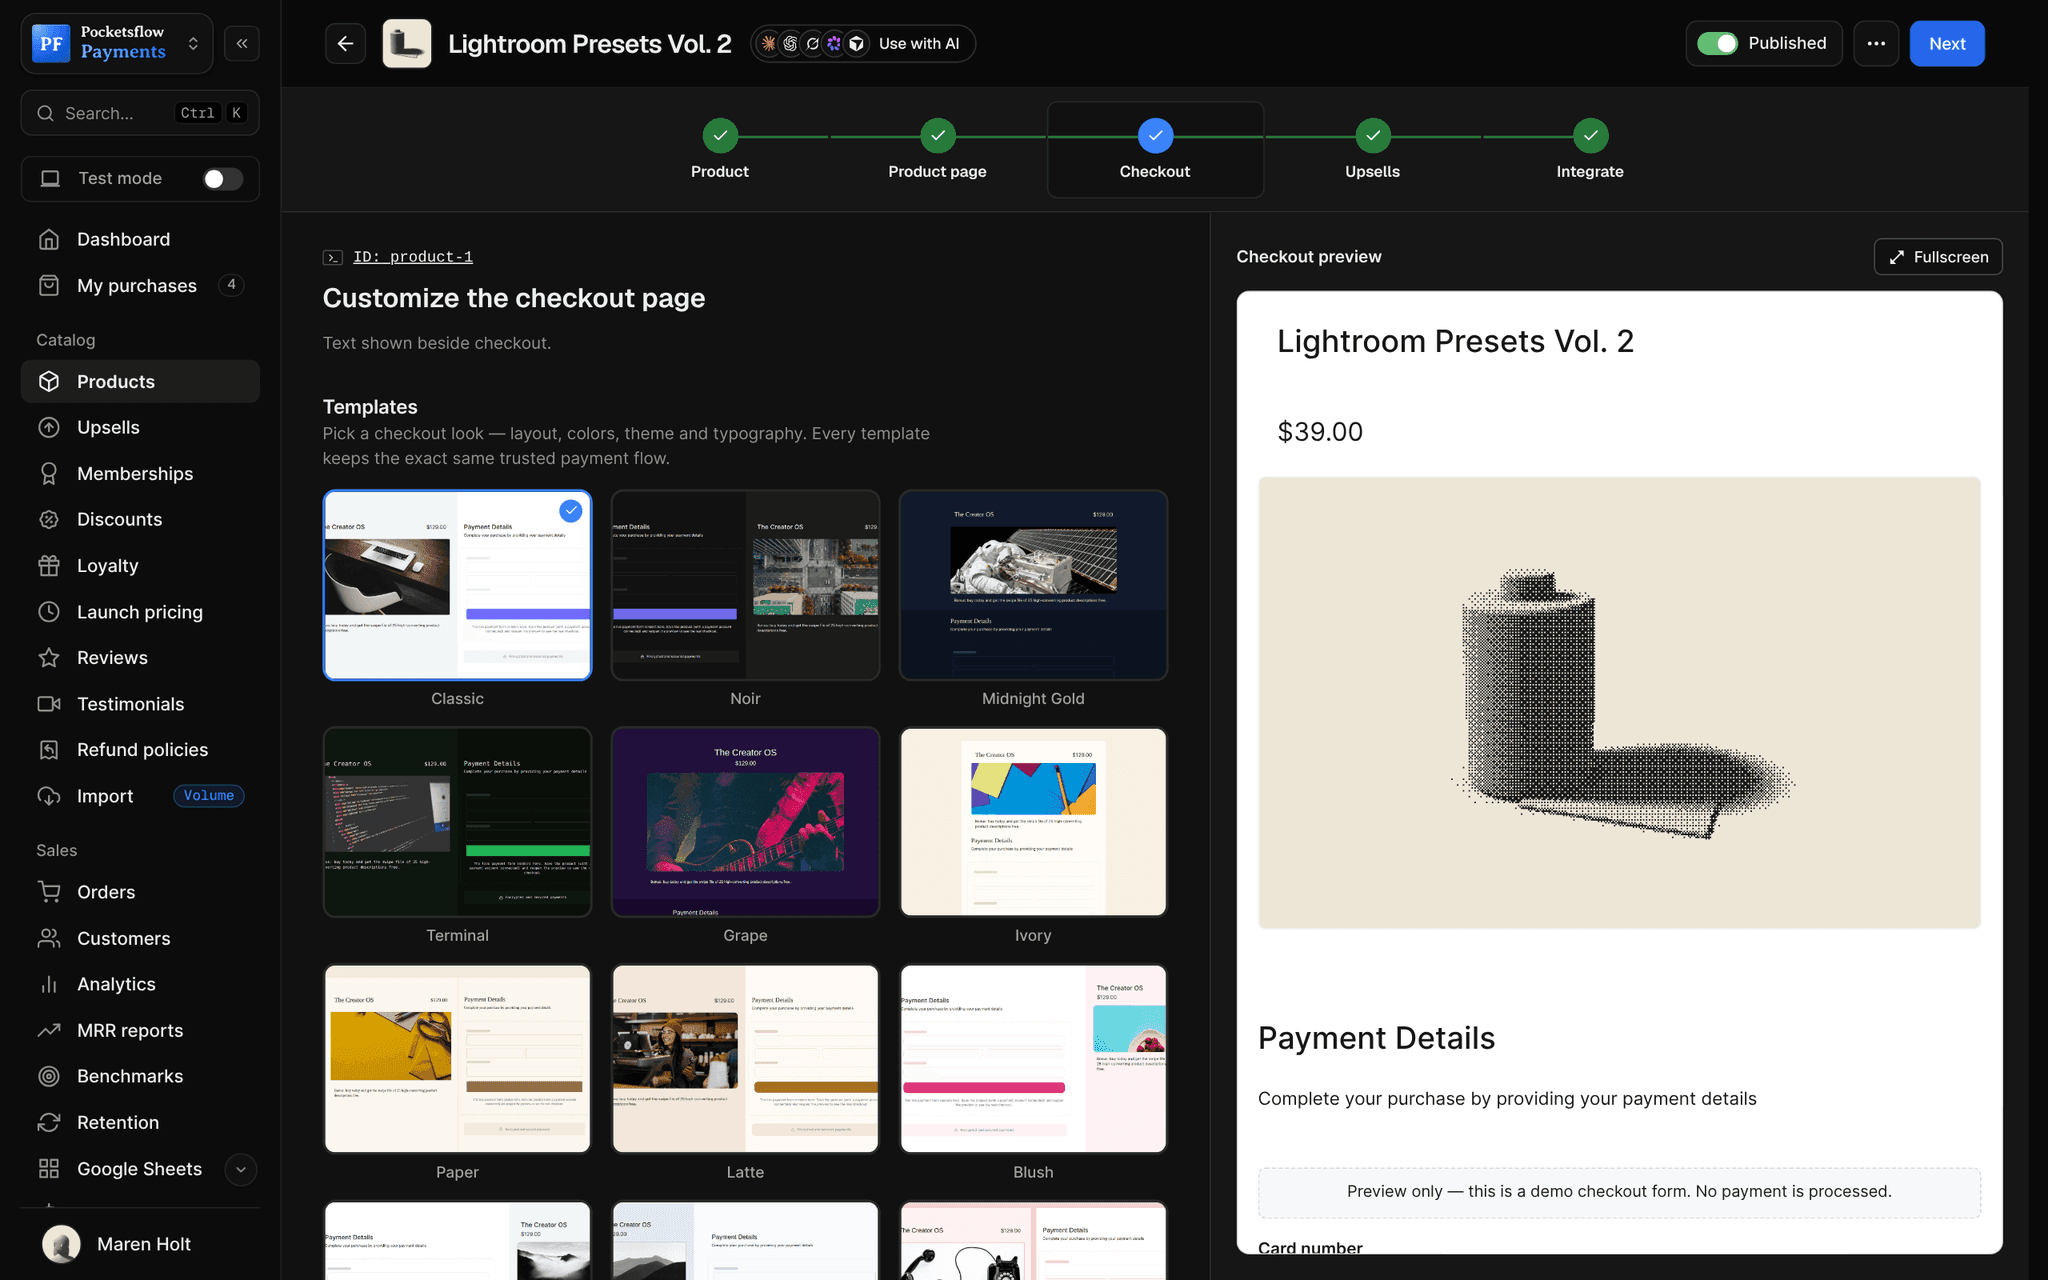2048x1280 pixels.
Task: Select the Noir checkout template
Action: (745, 585)
